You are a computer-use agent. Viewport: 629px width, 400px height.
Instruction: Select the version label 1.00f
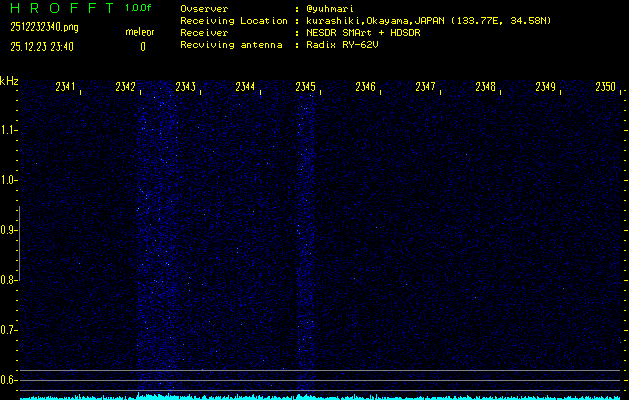138,8
